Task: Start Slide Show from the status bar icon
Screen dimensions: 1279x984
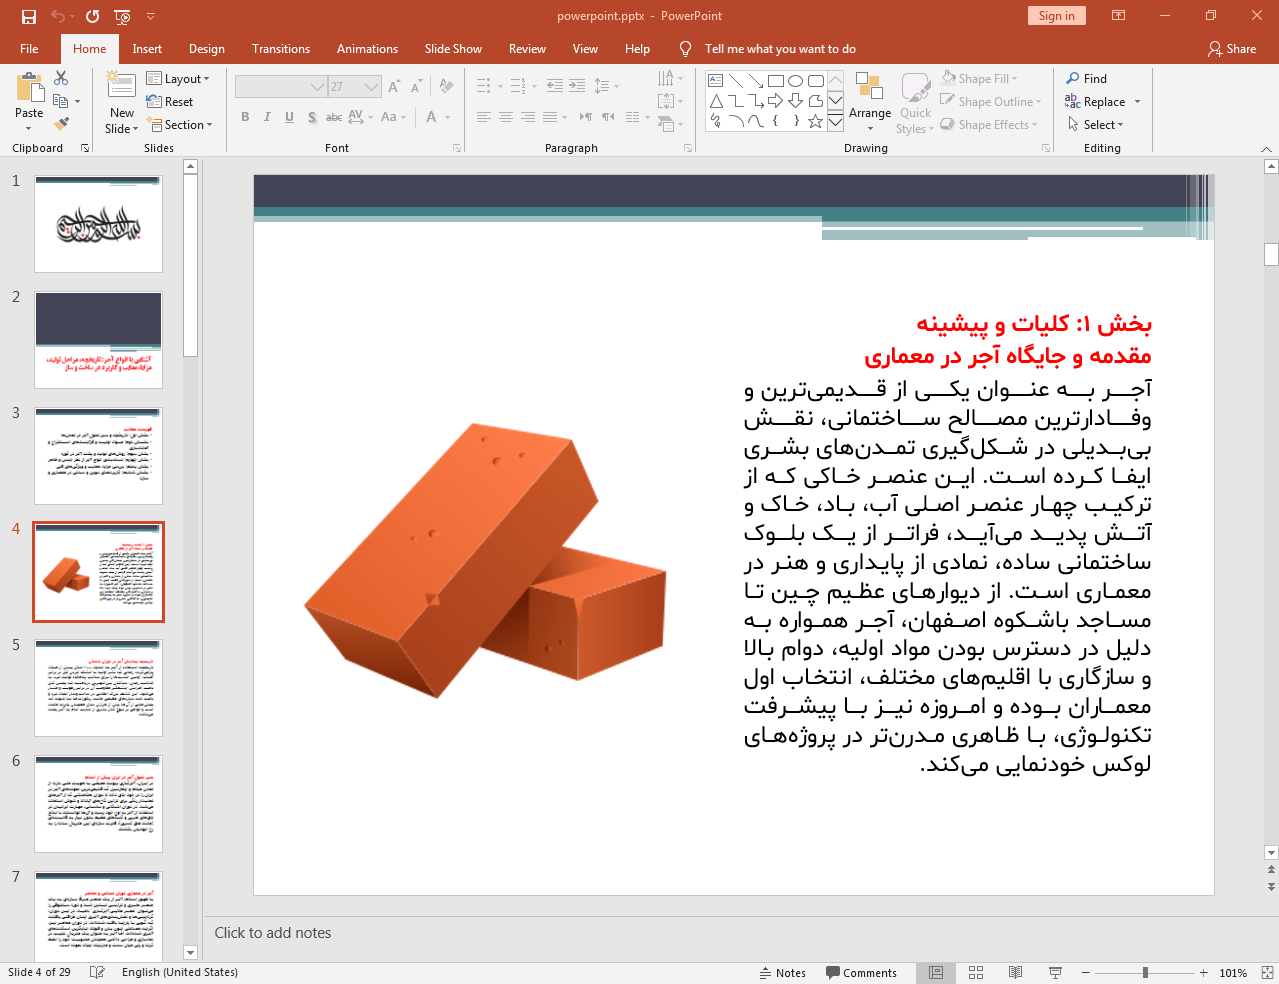Action: click(x=1055, y=973)
